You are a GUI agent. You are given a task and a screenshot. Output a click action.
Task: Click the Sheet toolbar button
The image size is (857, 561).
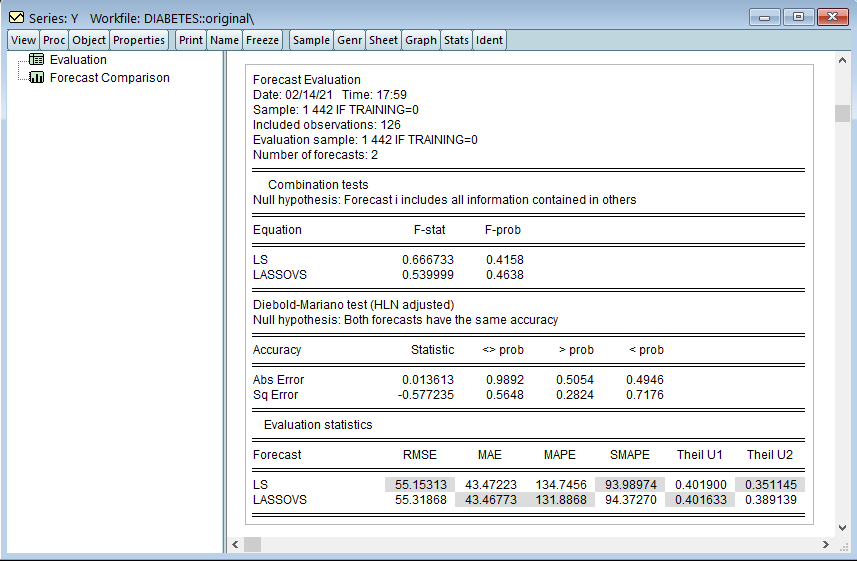coord(383,40)
